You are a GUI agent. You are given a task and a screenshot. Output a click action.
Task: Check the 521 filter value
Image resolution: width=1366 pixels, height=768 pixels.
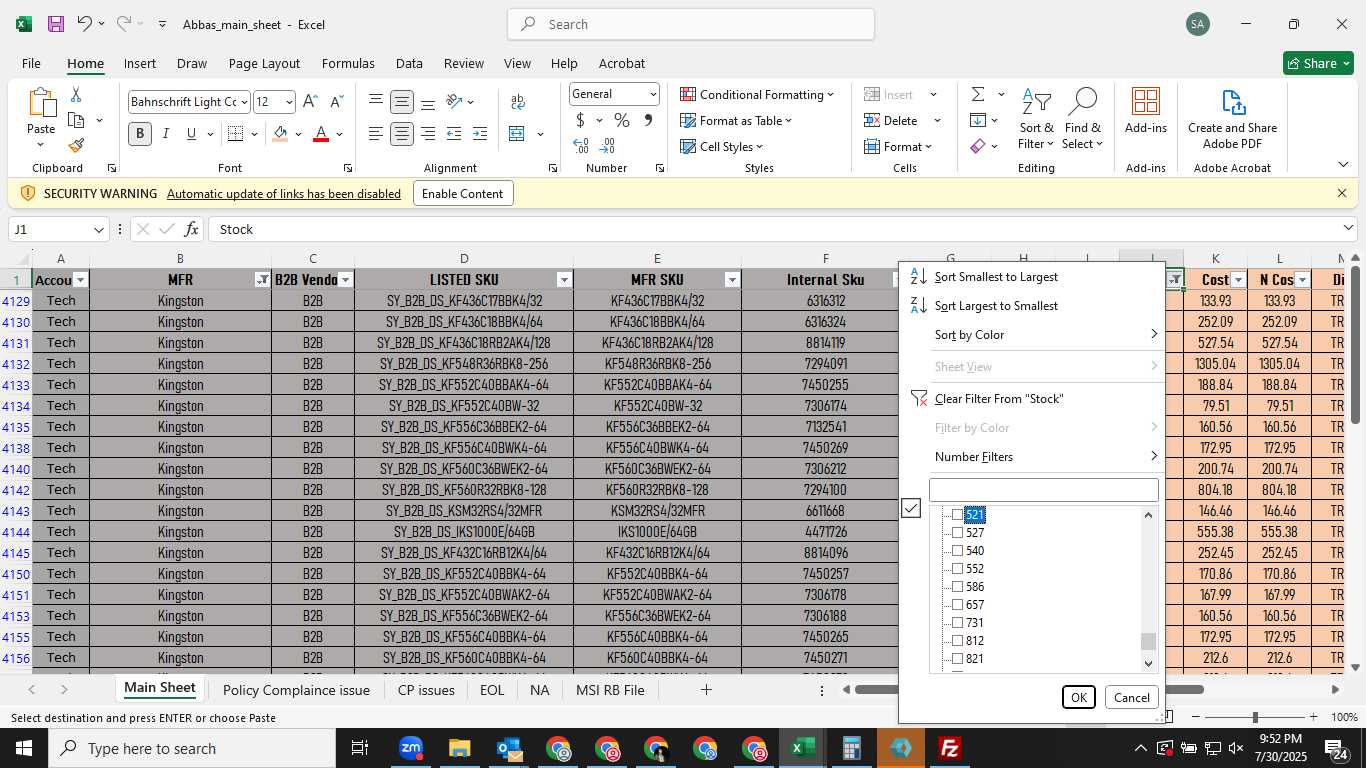coord(957,515)
